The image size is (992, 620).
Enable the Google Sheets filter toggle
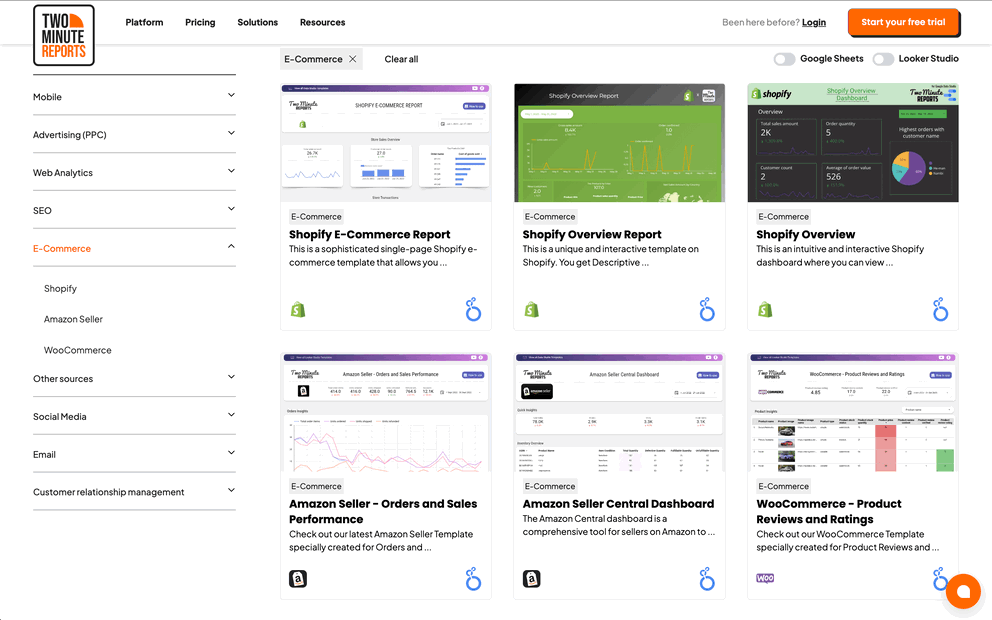[x=785, y=59]
